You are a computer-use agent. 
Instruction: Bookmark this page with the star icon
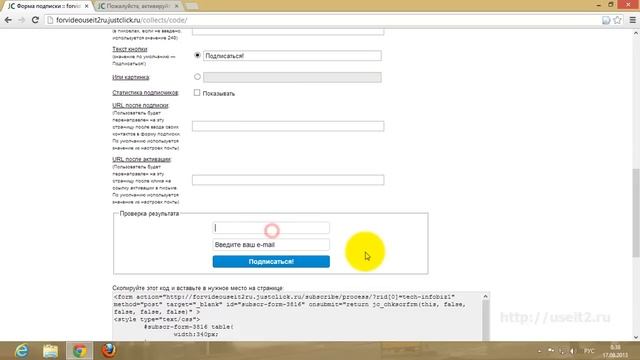pos(618,20)
